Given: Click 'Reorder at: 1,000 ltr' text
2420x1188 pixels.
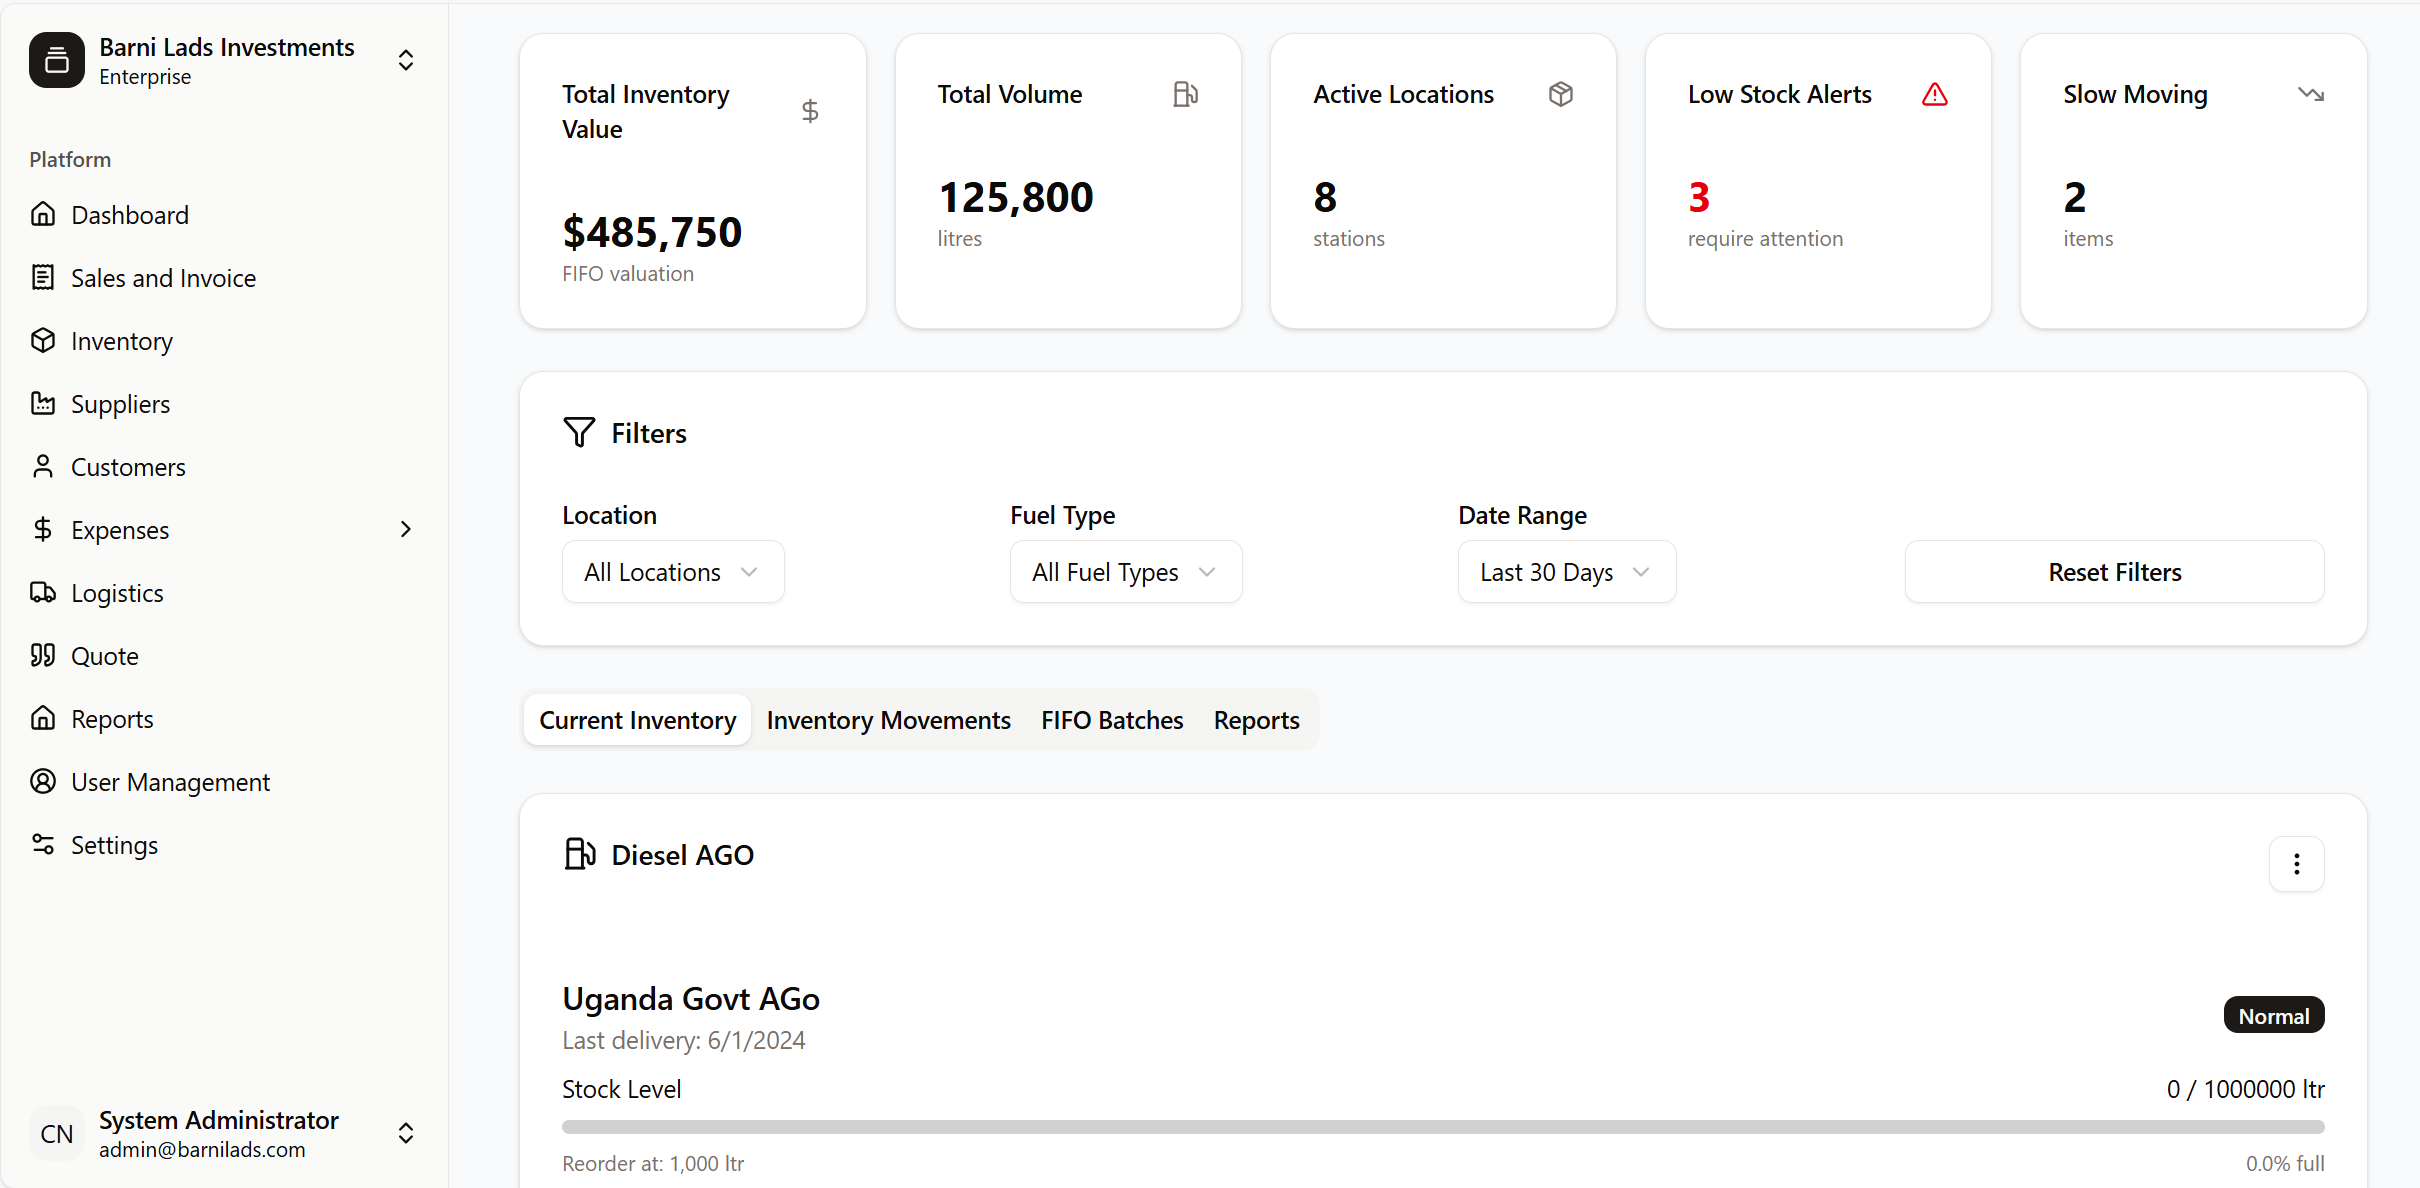Looking at the screenshot, I should click(x=653, y=1163).
